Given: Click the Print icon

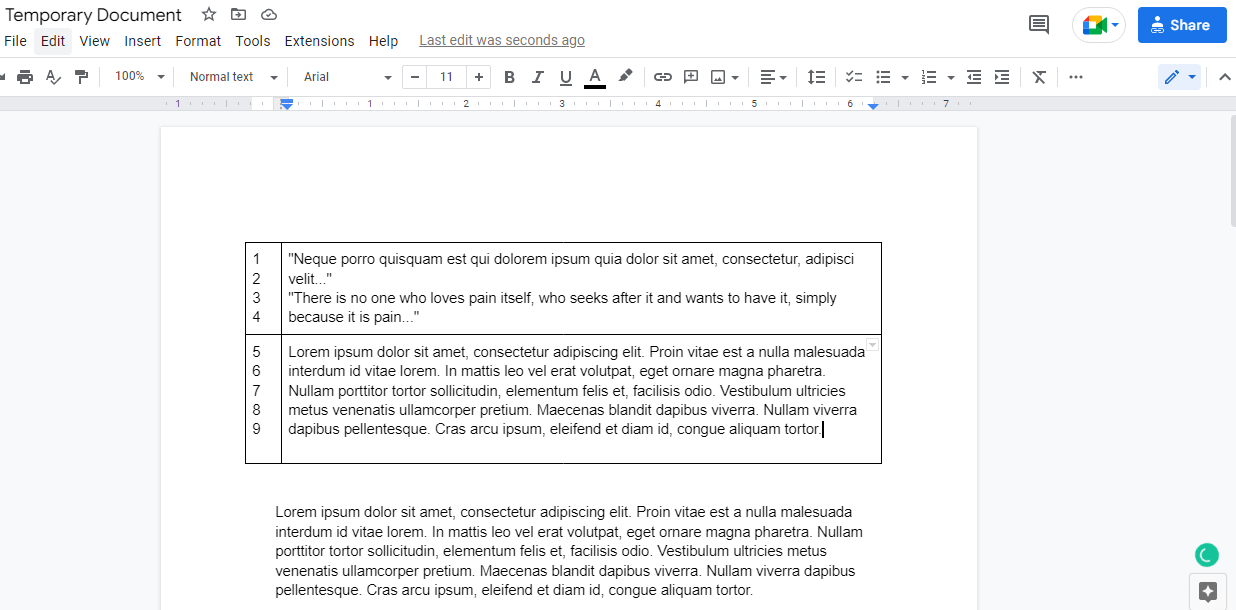Looking at the screenshot, I should [25, 76].
